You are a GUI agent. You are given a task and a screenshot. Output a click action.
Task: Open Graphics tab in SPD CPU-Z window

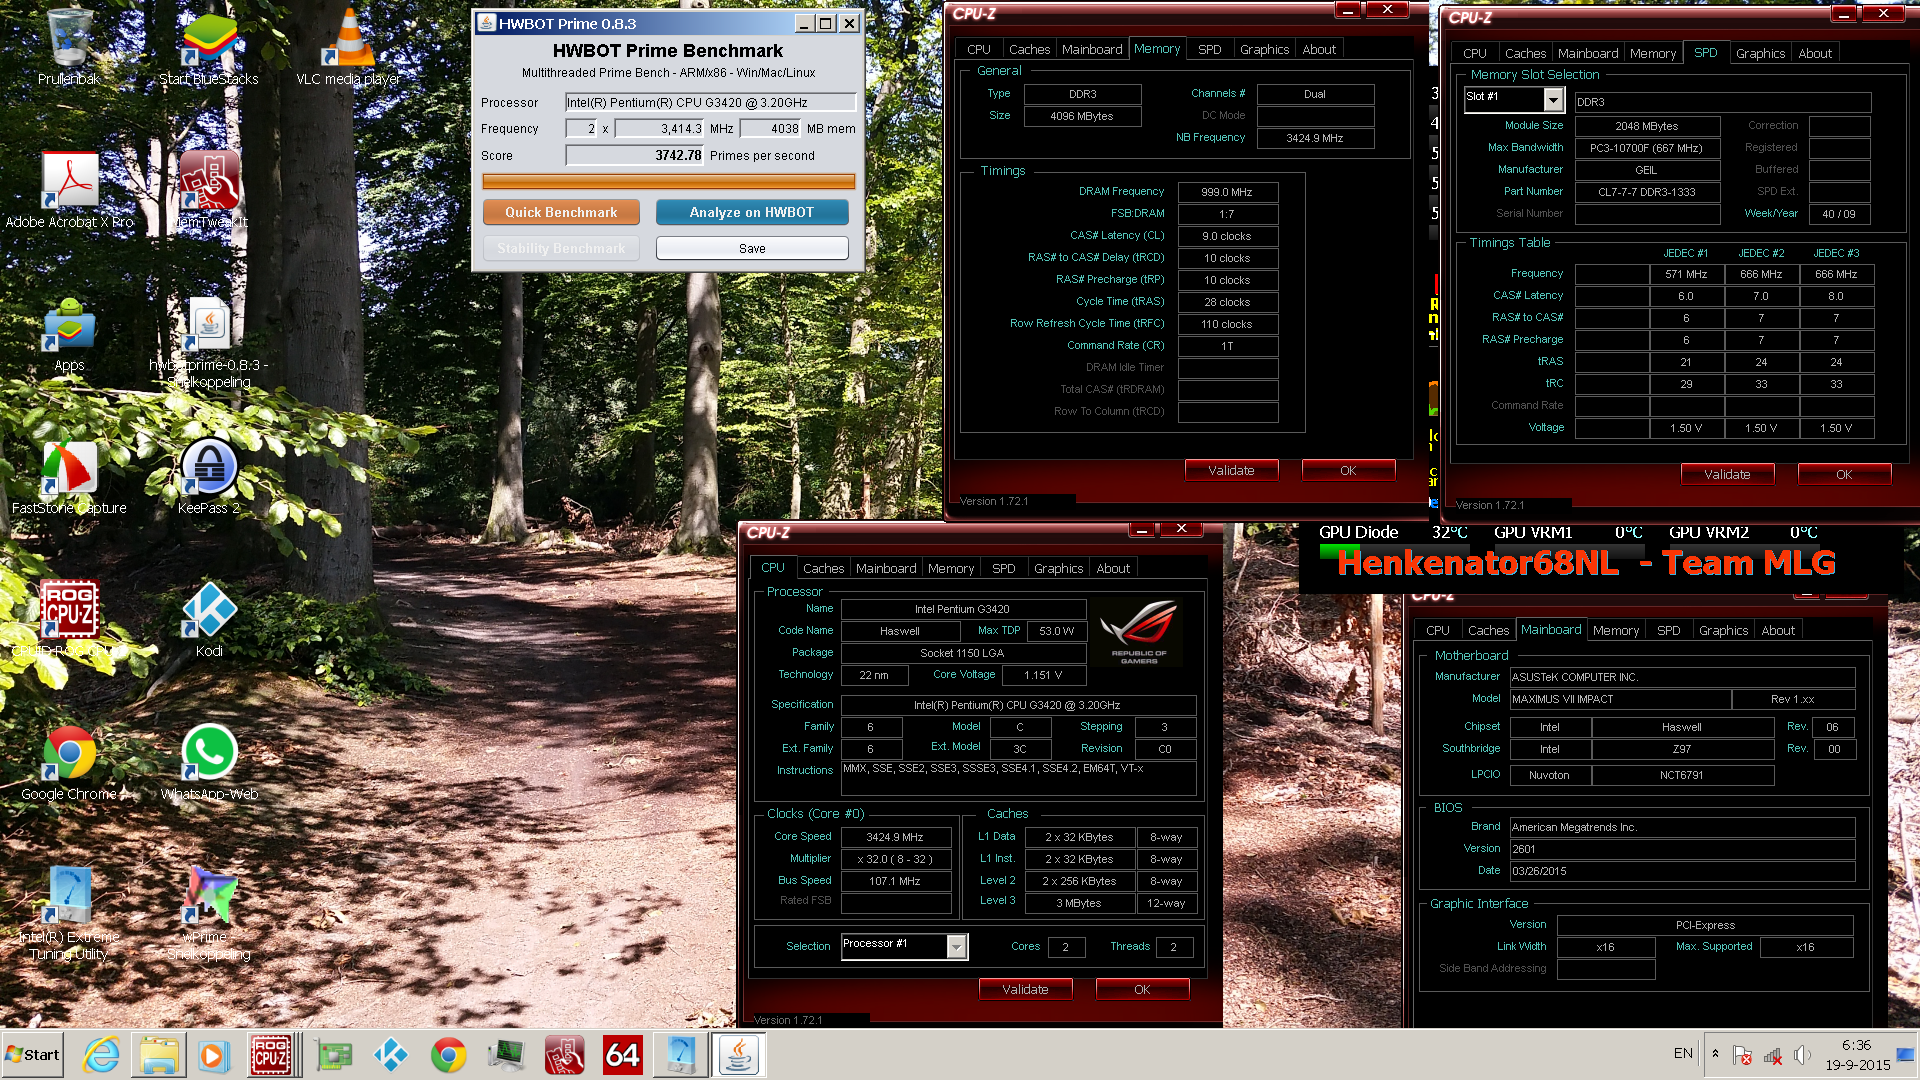click(1760, 53)
